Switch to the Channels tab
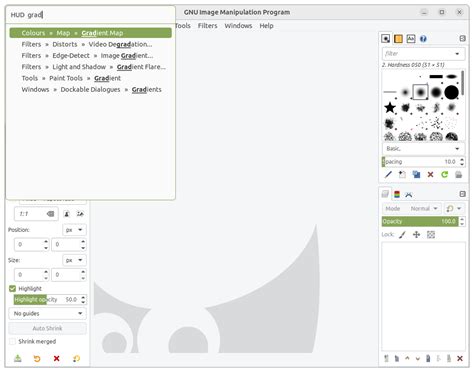Screen dimensions: 474x372 click(397, 194)
